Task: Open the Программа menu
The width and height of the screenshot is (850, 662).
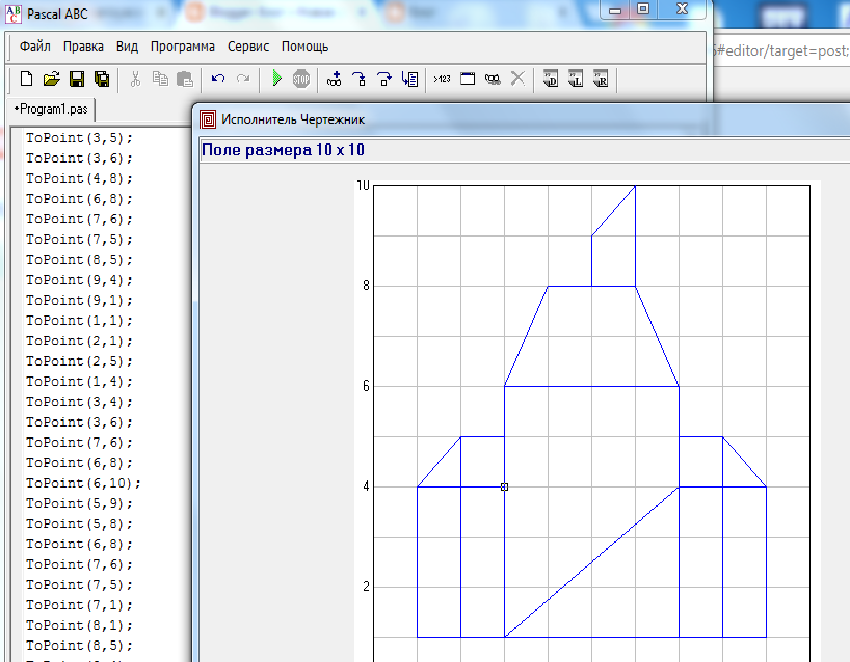Action: [183, 47]
